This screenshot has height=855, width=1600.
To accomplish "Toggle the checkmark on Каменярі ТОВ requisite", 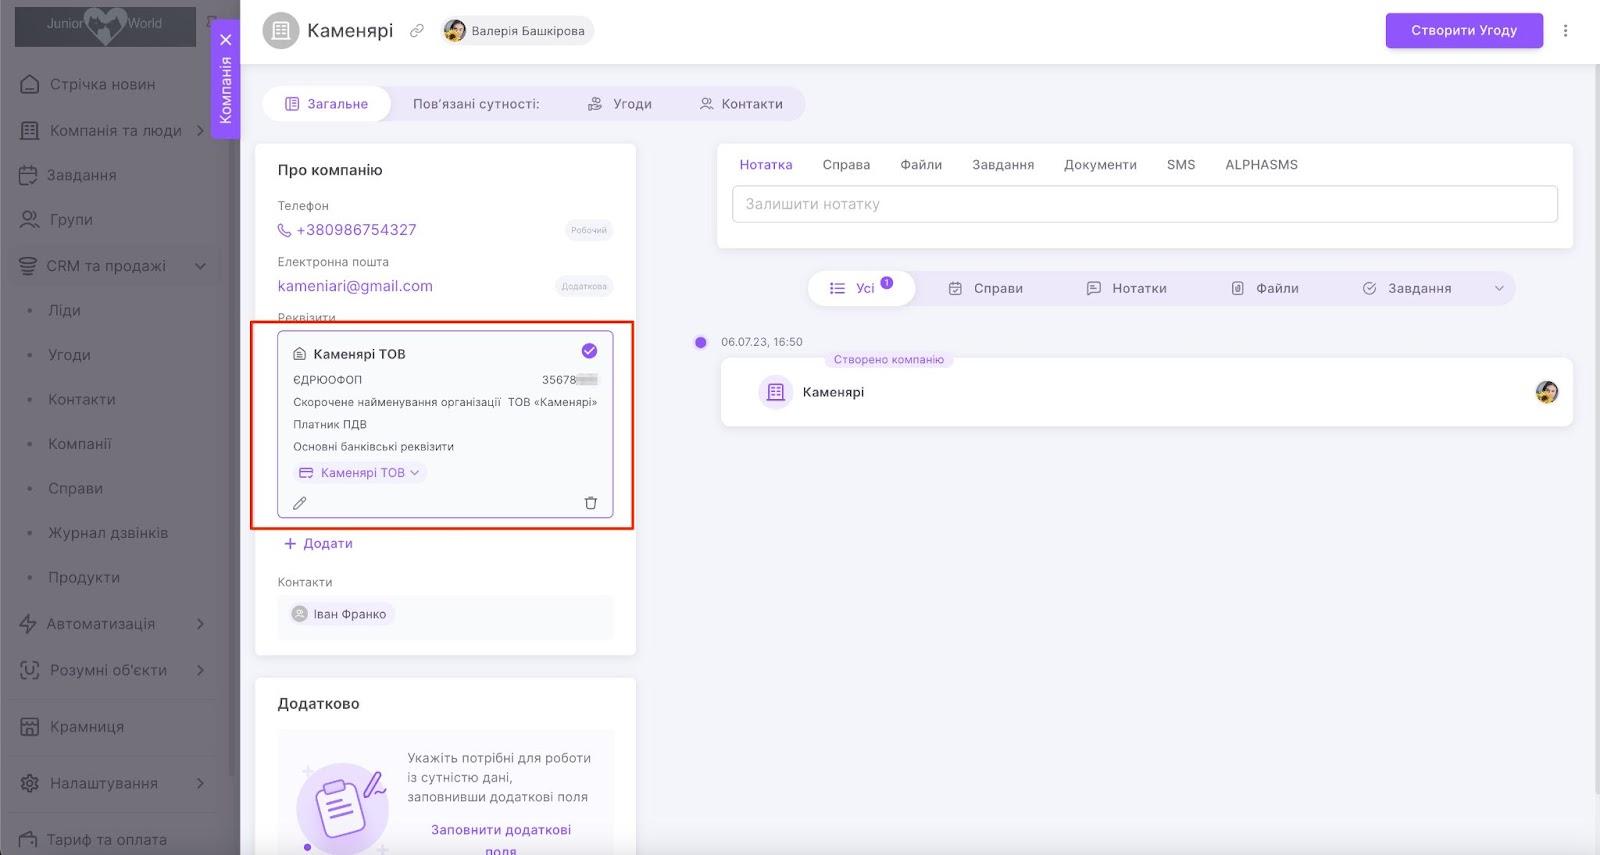I will pos(589,351).
